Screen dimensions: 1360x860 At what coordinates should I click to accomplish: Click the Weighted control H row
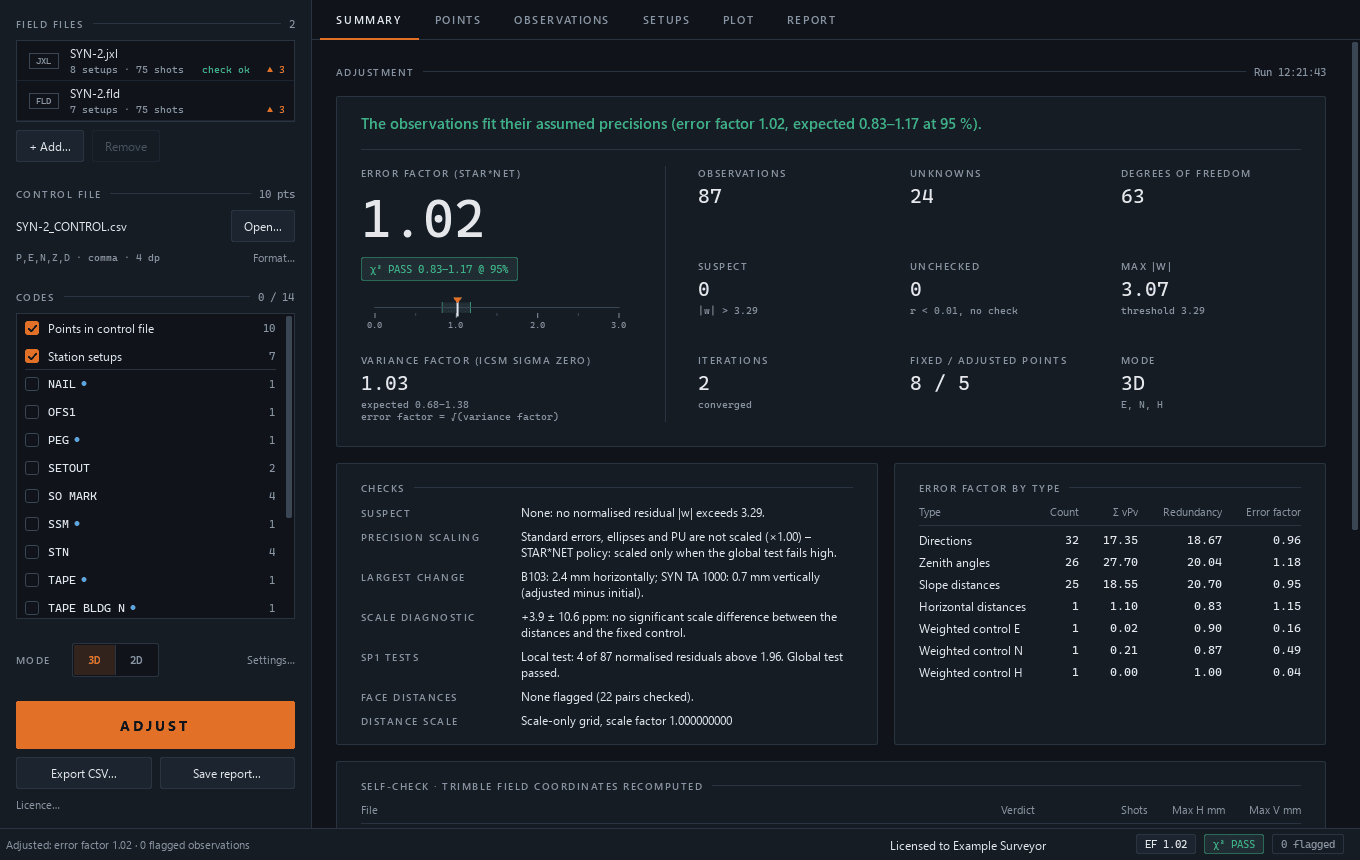pos(1110,672)
